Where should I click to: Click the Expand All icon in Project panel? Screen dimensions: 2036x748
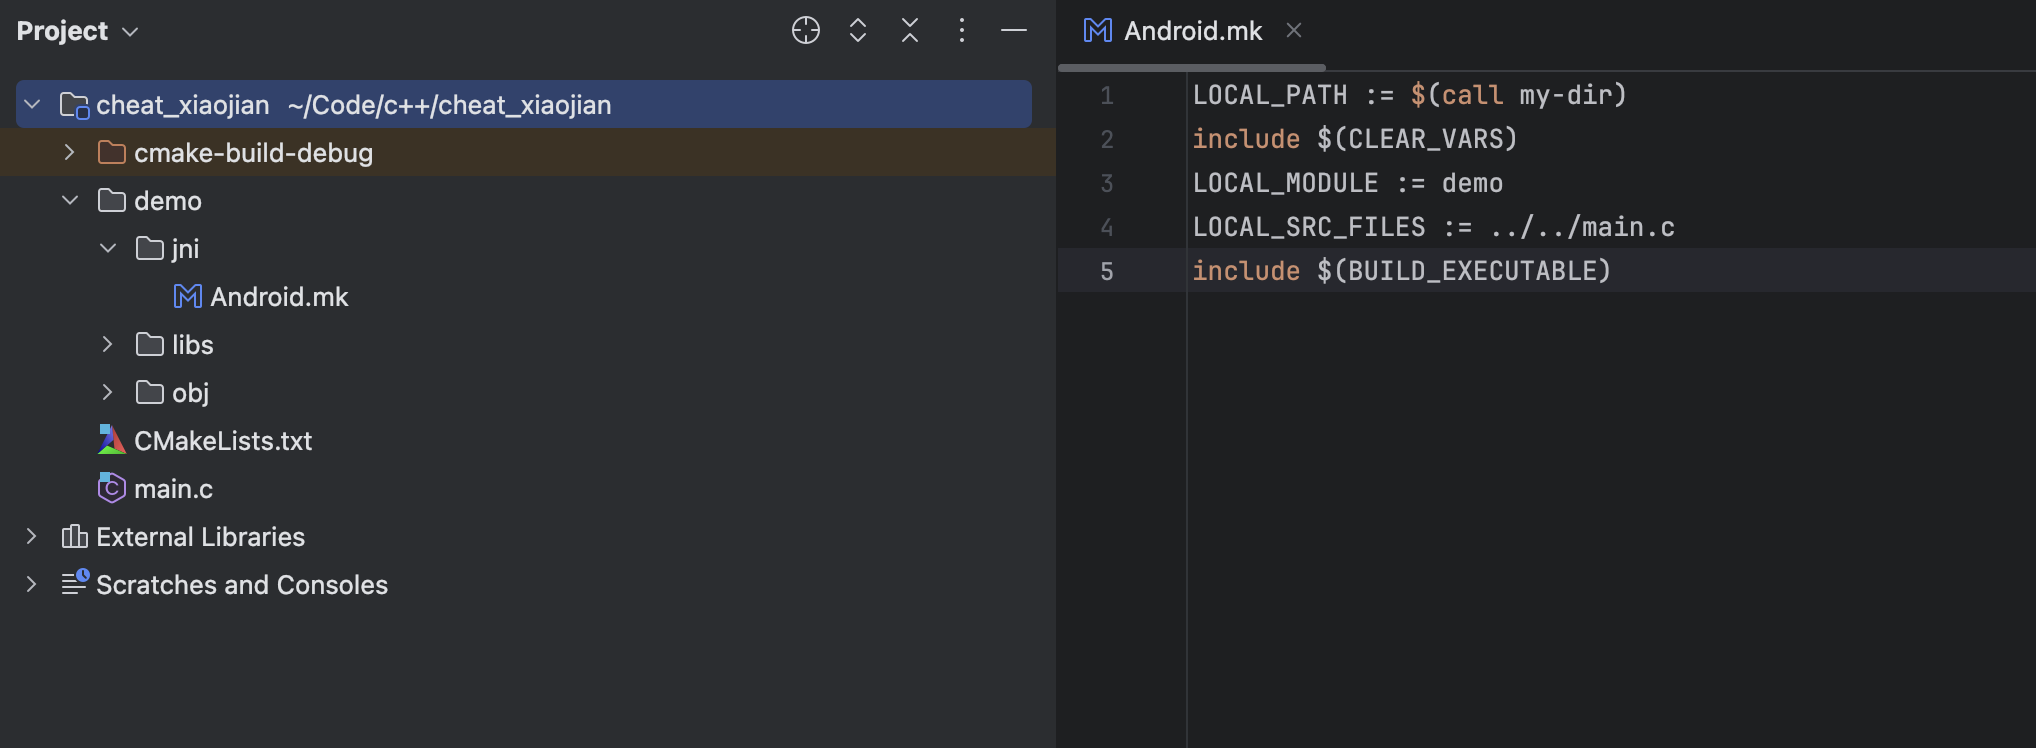857,31
